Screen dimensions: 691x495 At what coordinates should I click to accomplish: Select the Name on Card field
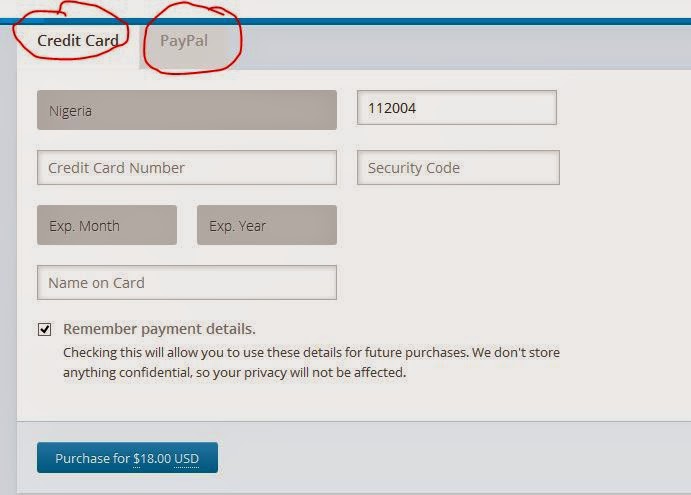[186, 283]
